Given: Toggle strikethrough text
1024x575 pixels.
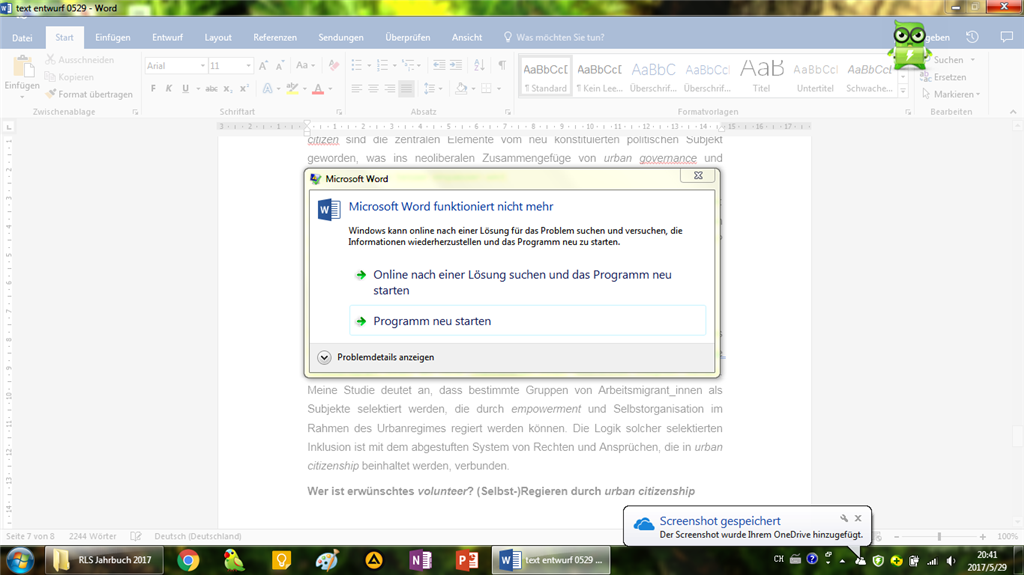Looking at the screenshot, I should tap(212, 88).
